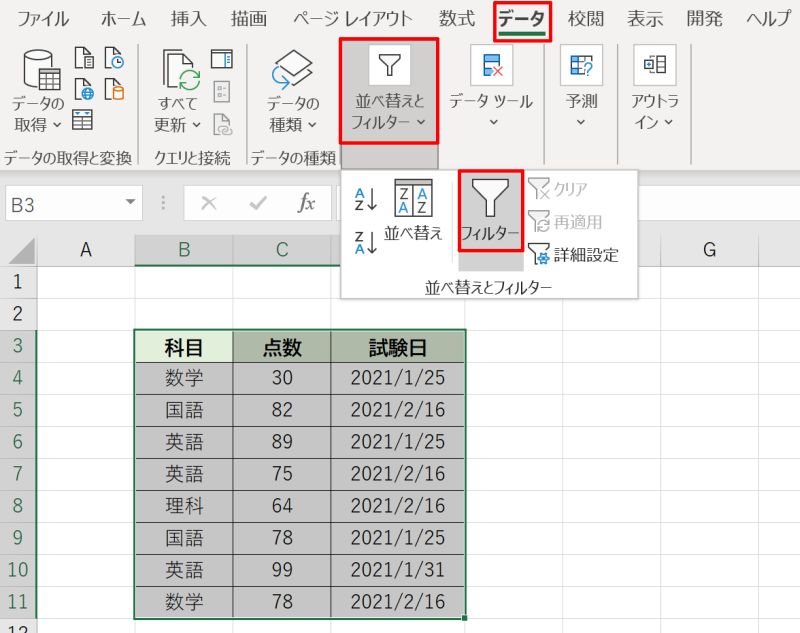Sort descending with the Z-to-A icon

[365, 242]
